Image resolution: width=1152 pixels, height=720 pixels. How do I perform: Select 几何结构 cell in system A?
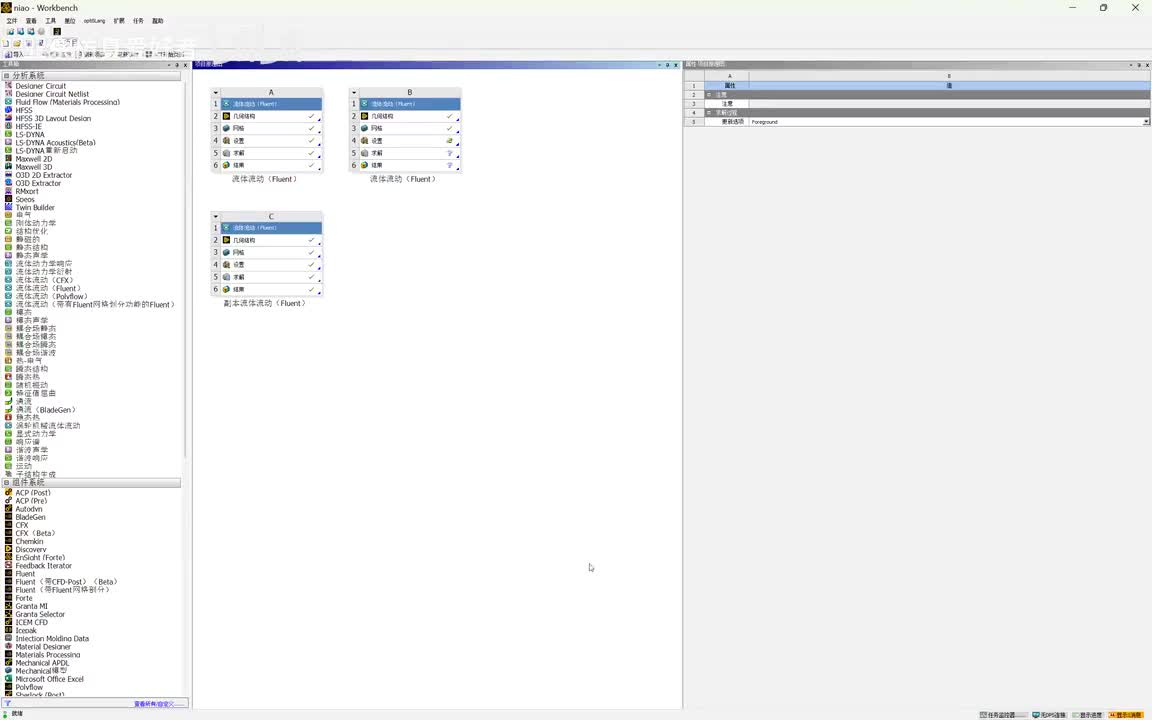(x=271, y=116)
